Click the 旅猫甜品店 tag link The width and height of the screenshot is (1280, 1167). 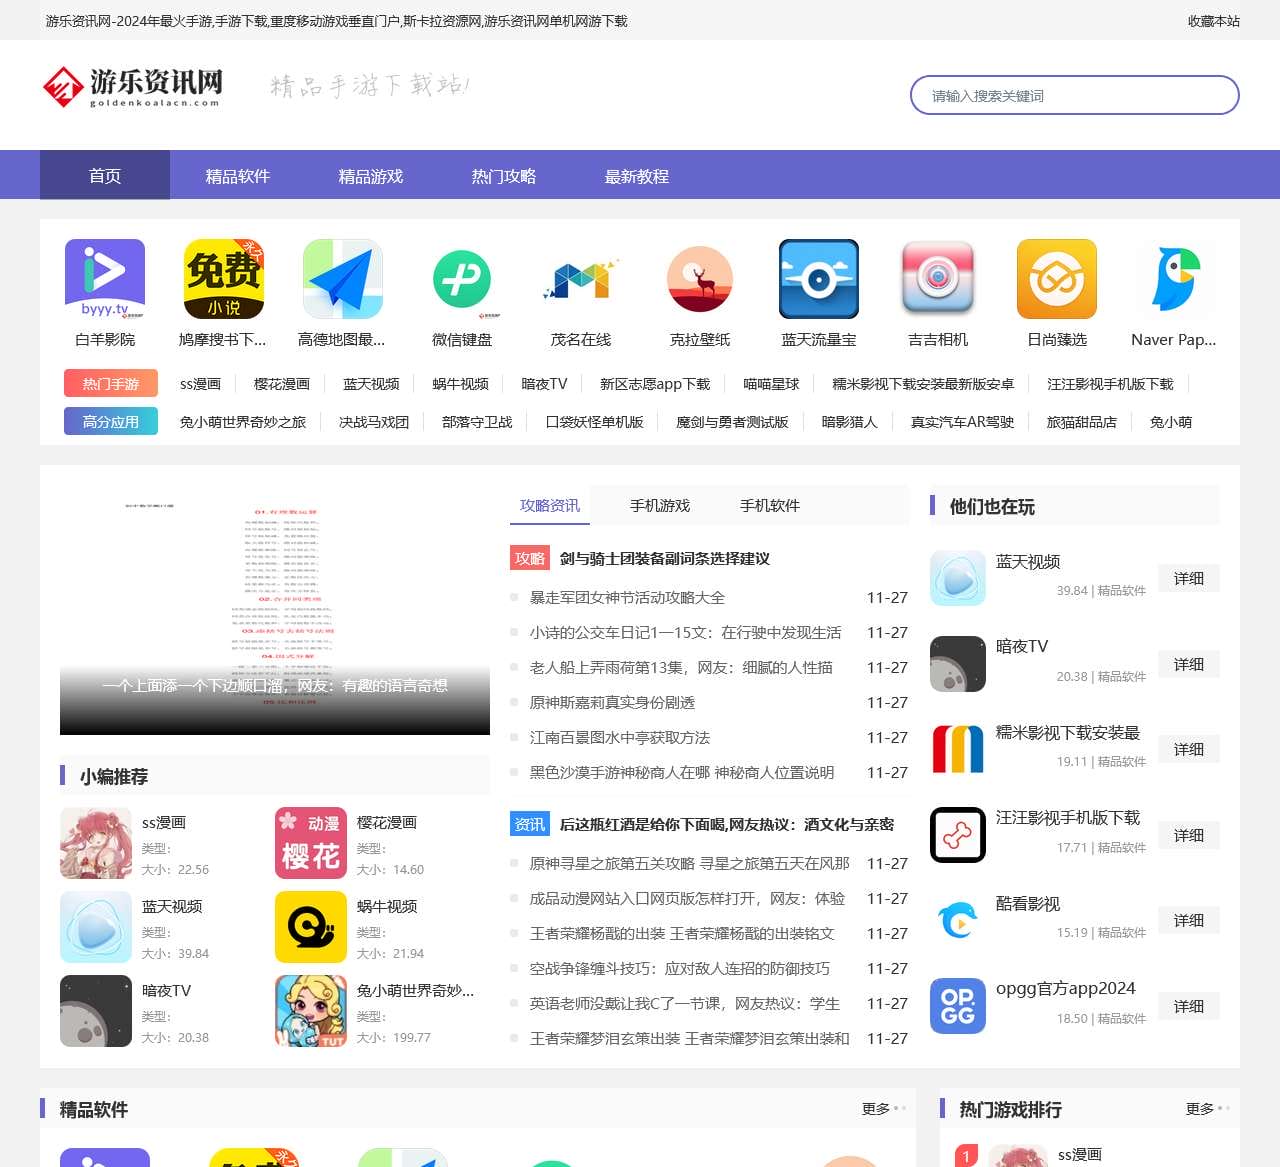coord(1082,422)
